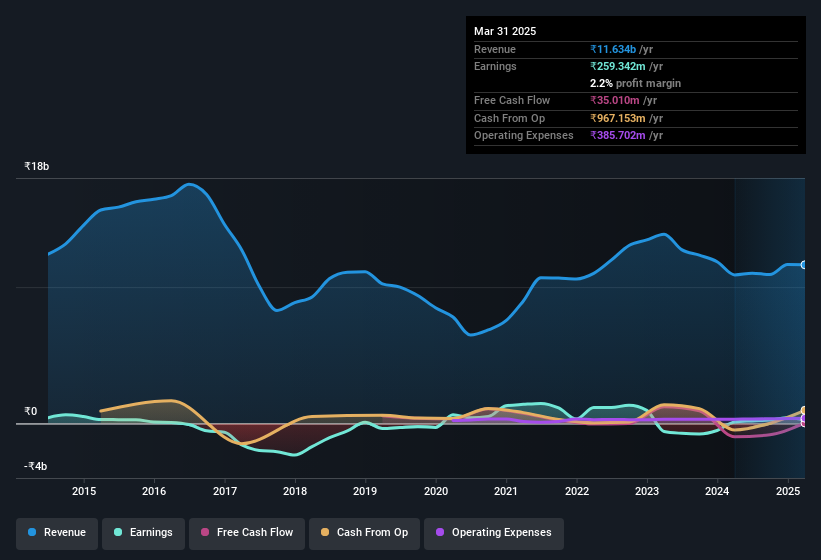Click the blue Revenue endpoint marker
This screenshot has height=560, width=821.
[804, 265]
